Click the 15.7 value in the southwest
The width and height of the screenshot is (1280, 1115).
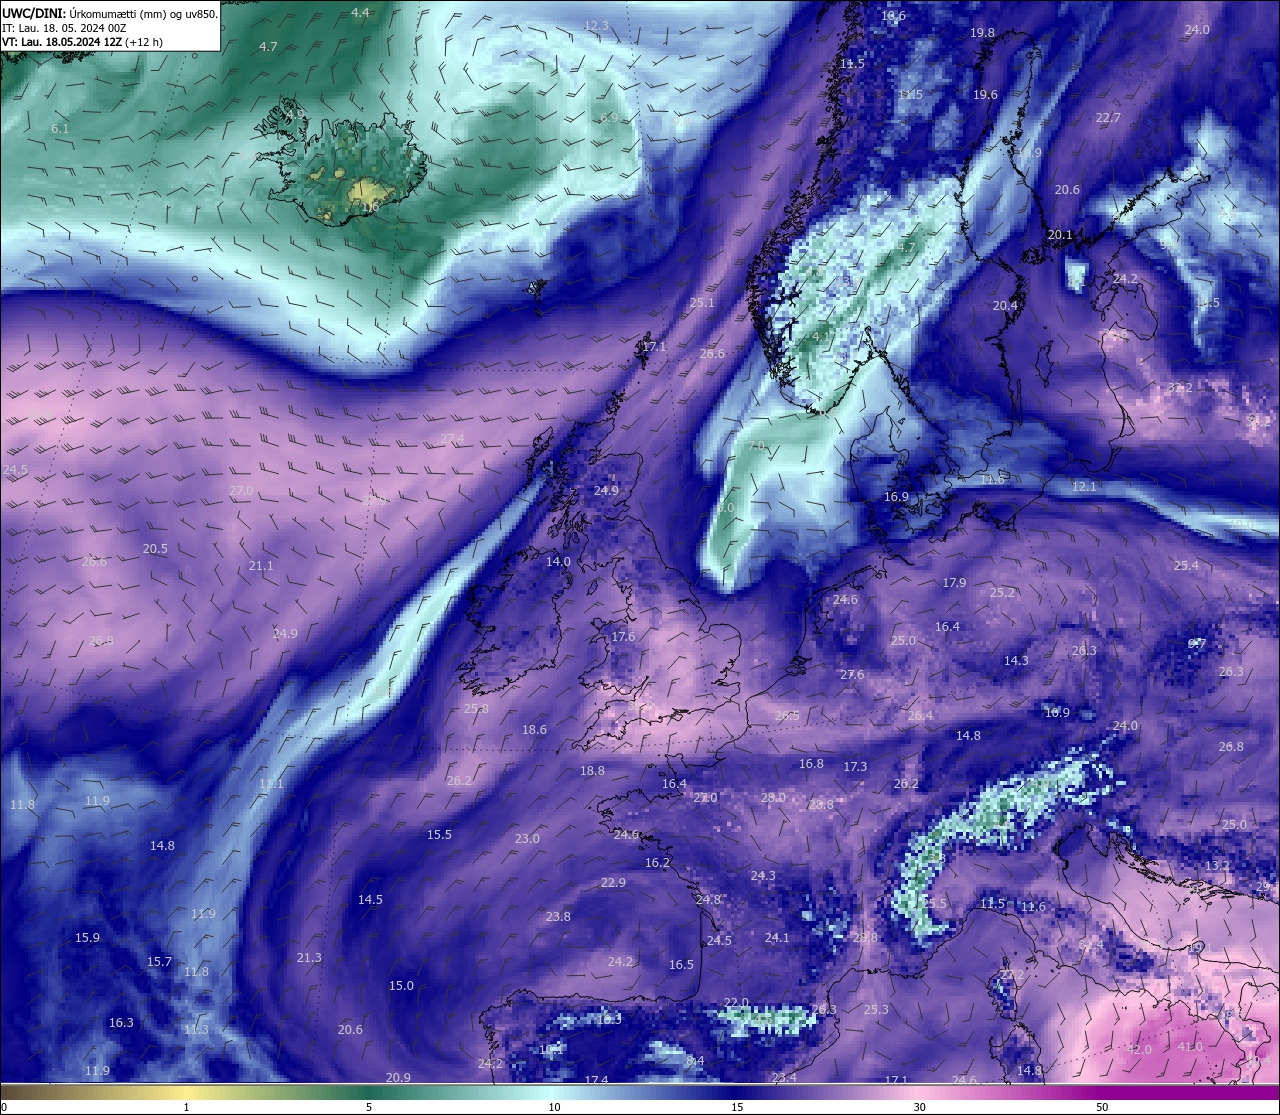(159, 962)
